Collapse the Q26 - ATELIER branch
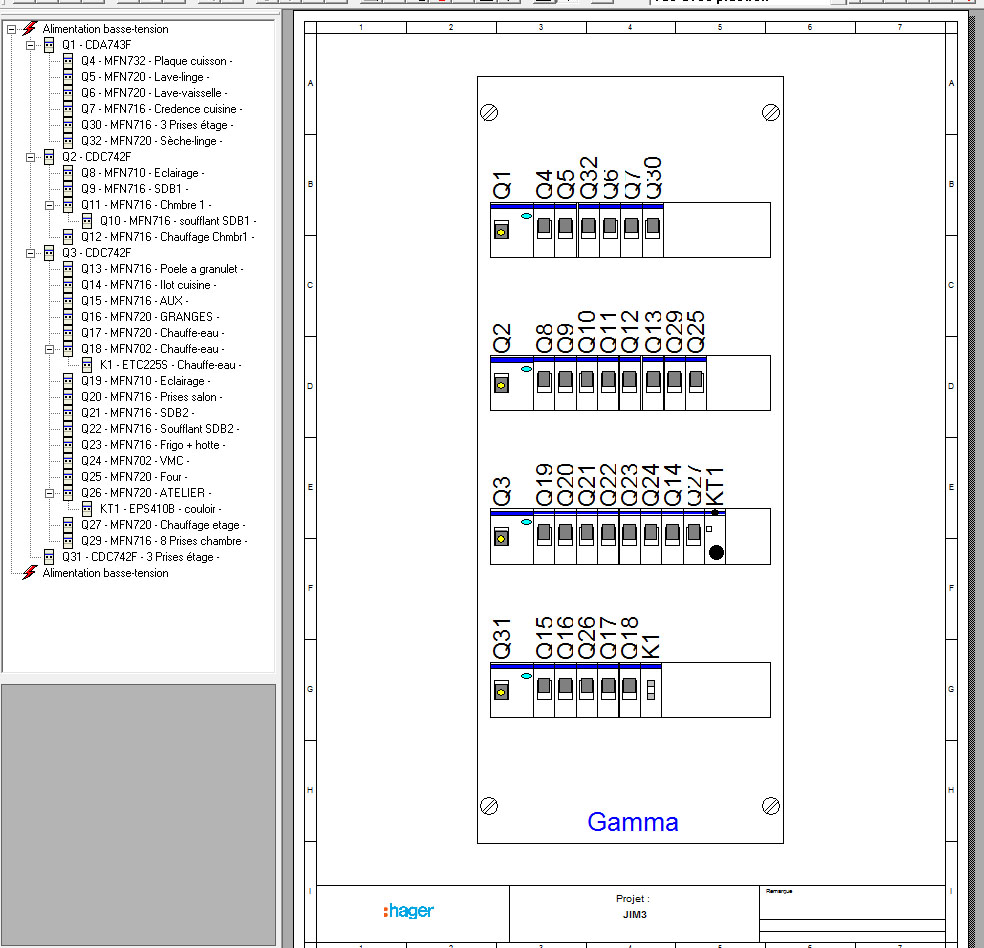 point(50,493)
